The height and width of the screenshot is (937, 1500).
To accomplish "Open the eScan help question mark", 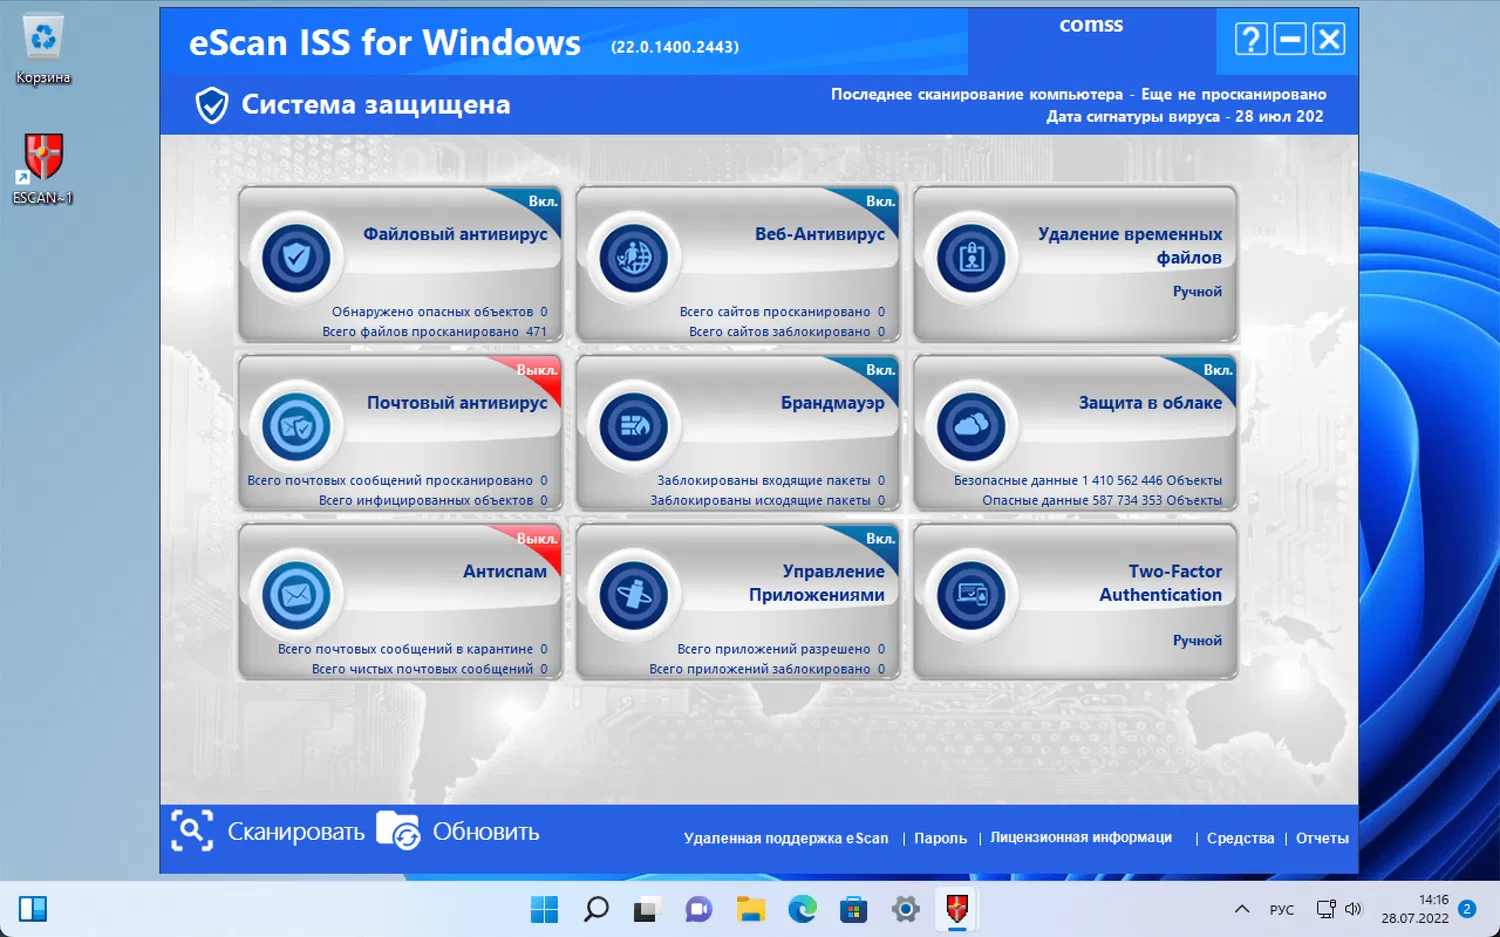I will point(1251,39).
